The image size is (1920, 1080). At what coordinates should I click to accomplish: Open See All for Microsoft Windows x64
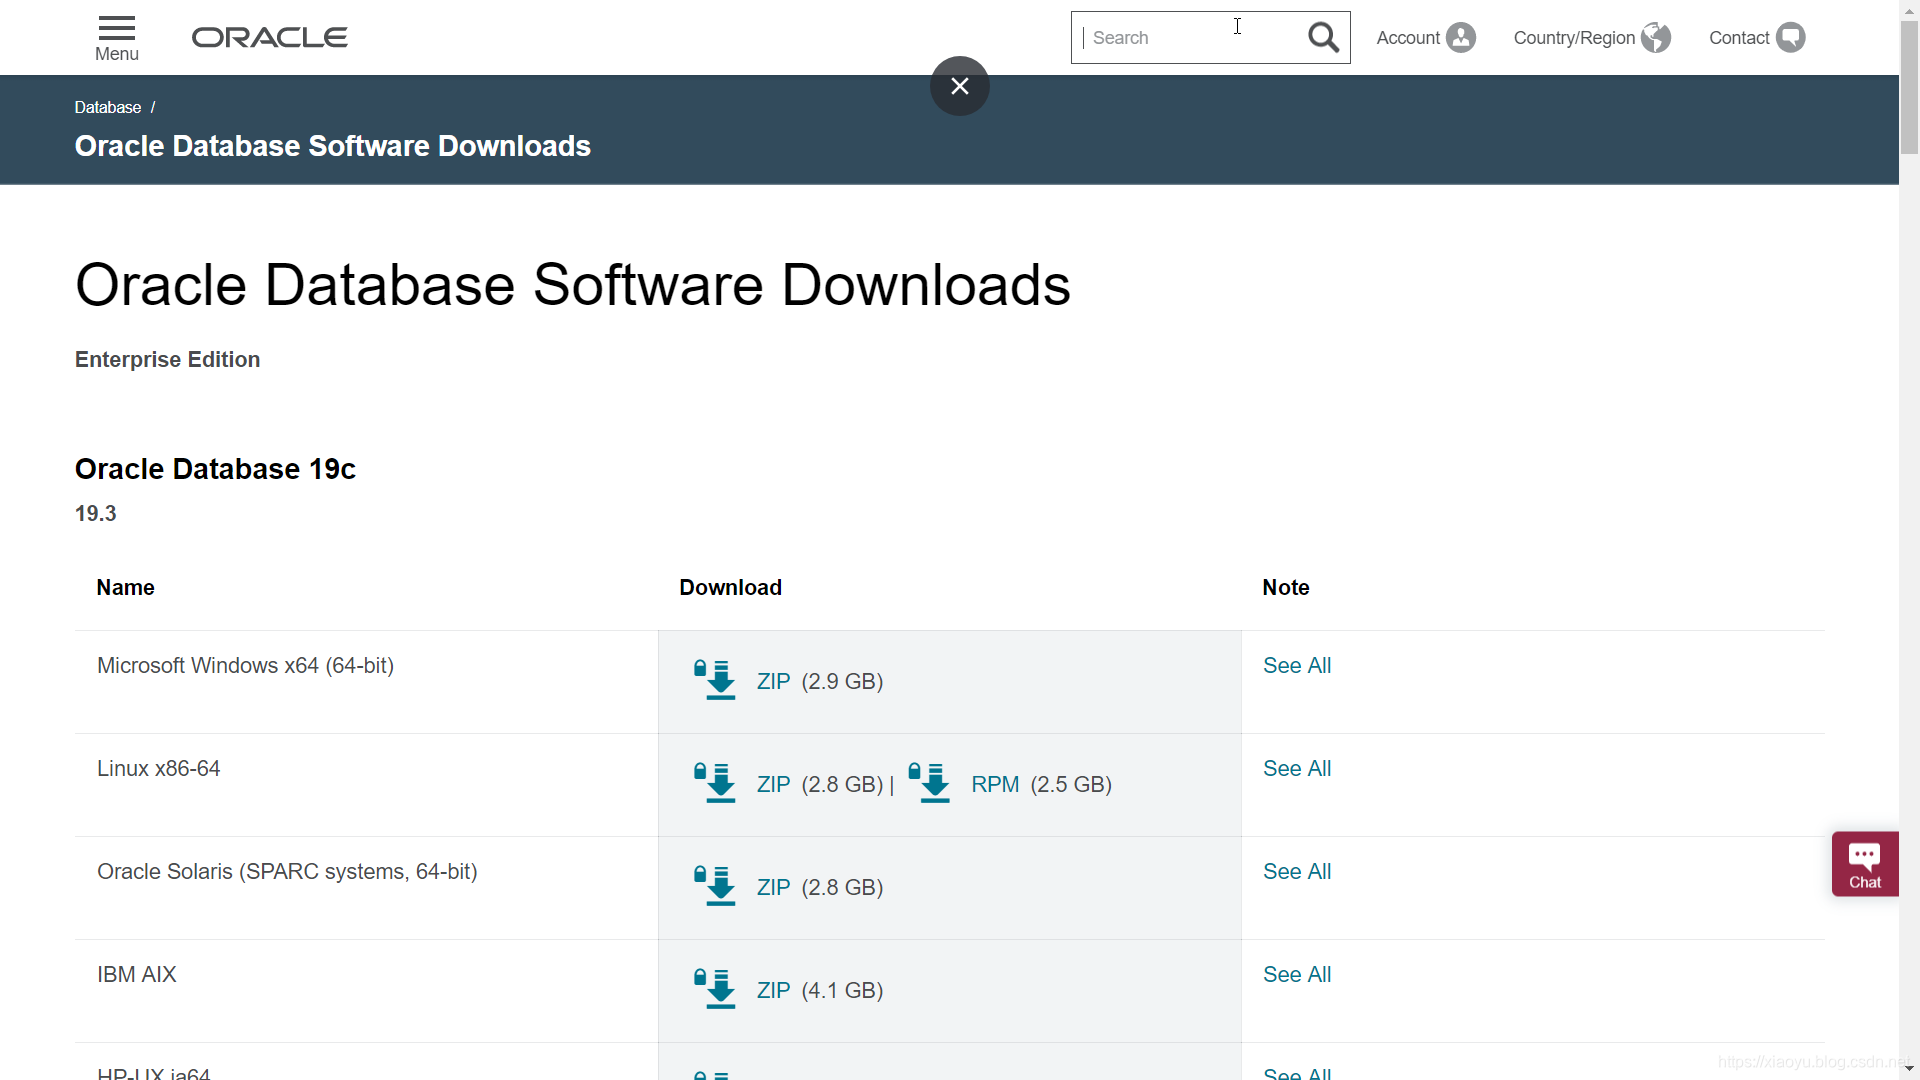click(x=1297, y=666)
